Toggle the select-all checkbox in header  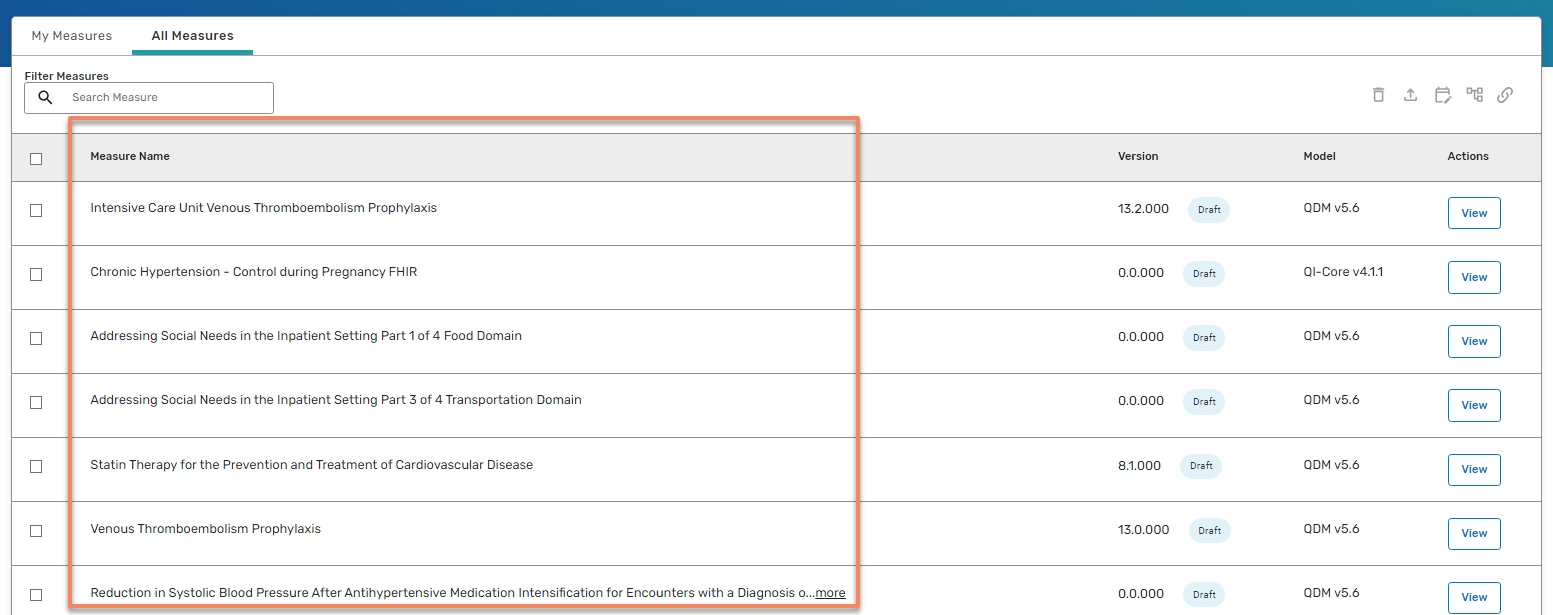tap(36, 158)
